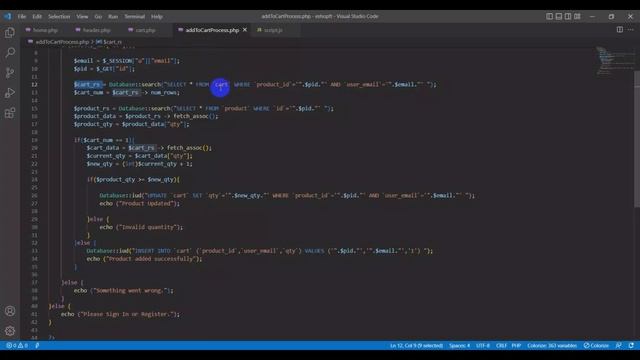Click the notifications bell in status bar
The width and height of the screenshot is (640, 360).
(631, 345)
